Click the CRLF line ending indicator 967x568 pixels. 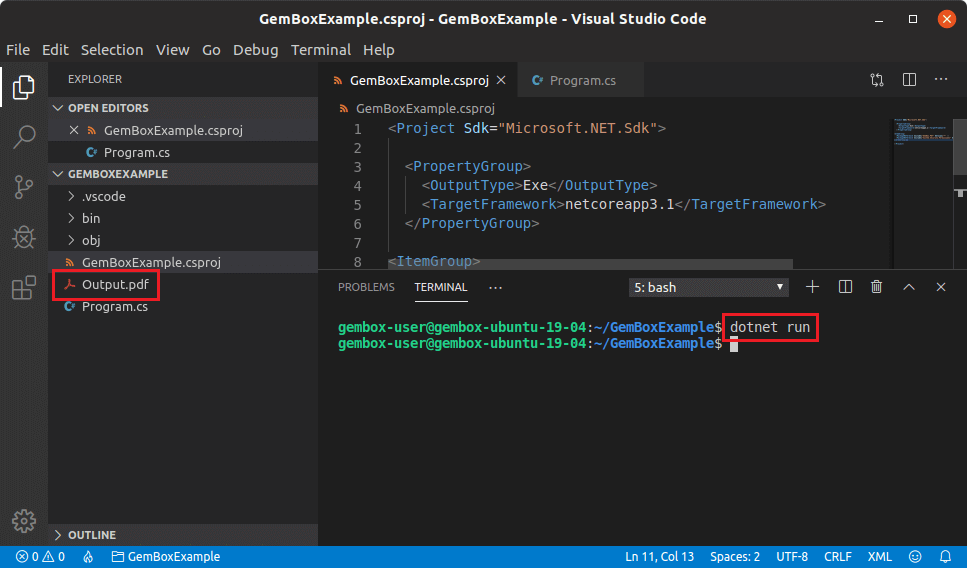837,557
